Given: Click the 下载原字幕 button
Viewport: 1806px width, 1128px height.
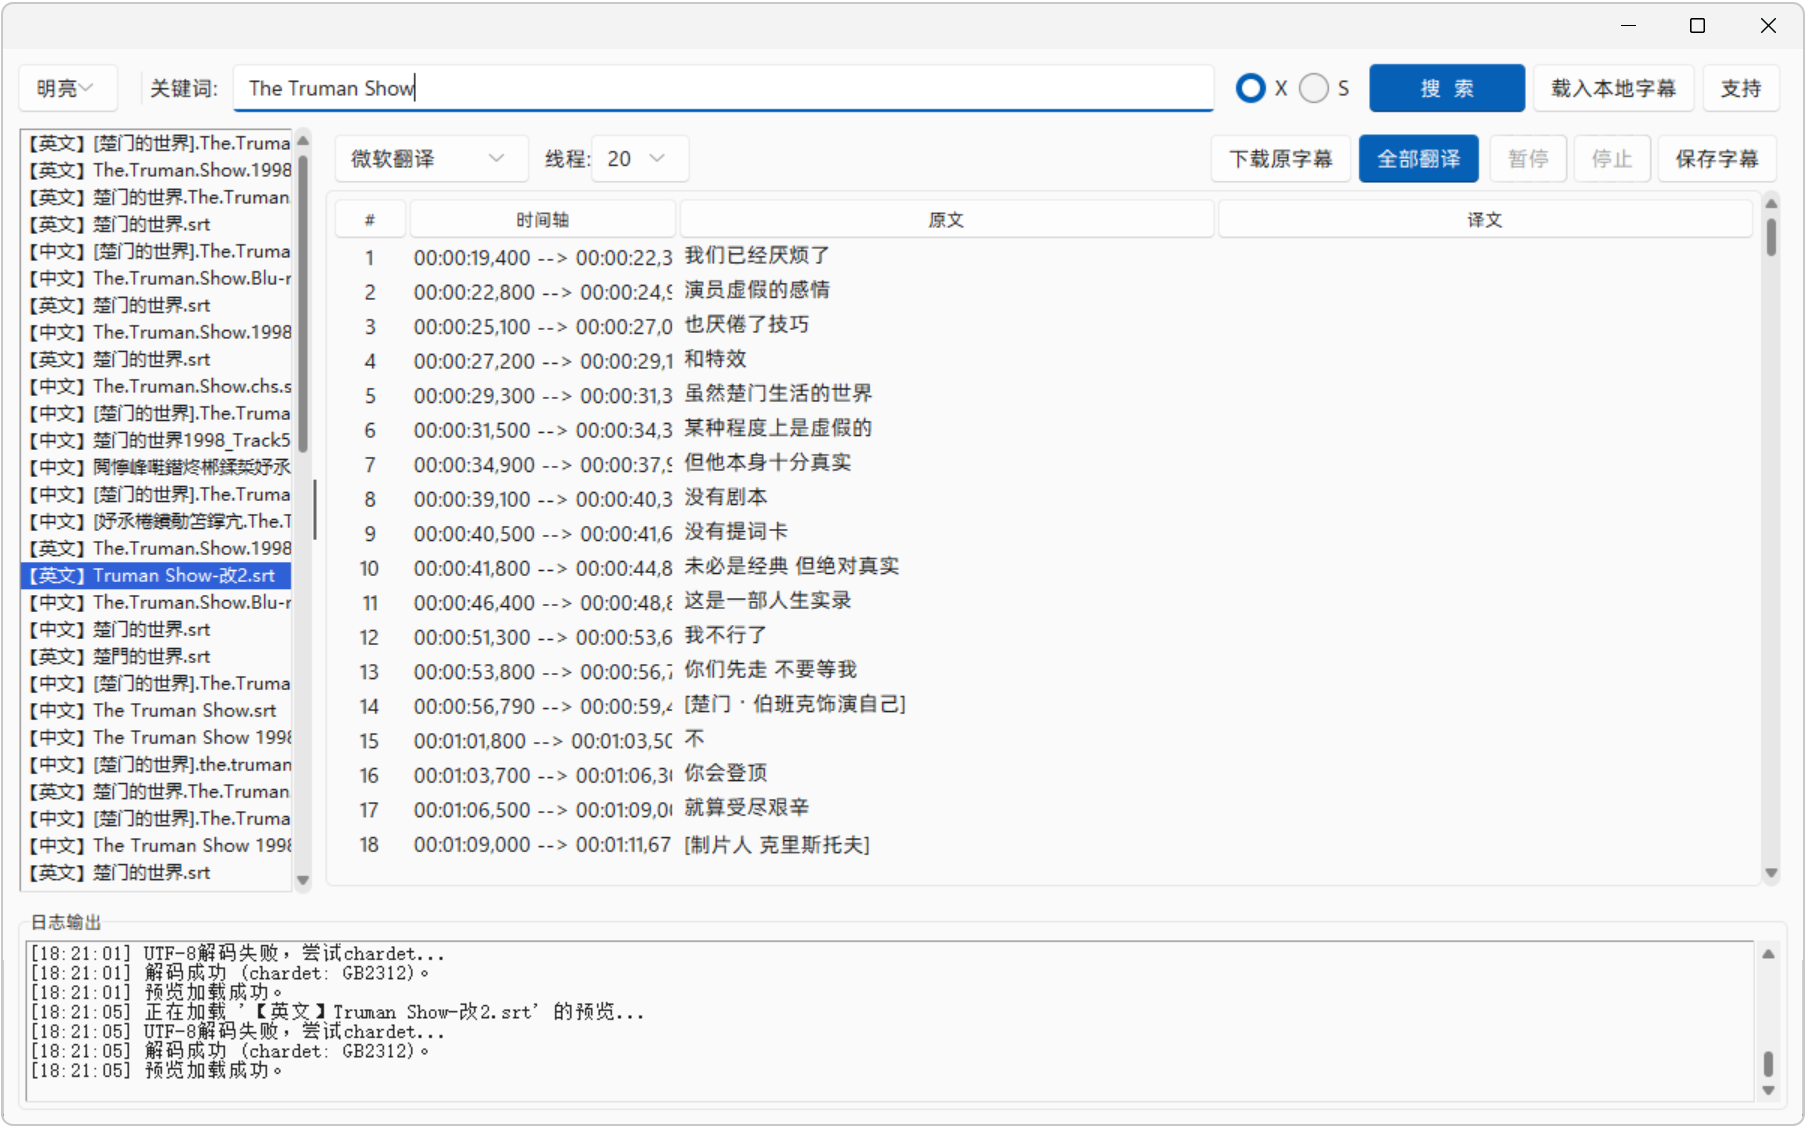Looking at the screenshot, I should click(1280, 159).
